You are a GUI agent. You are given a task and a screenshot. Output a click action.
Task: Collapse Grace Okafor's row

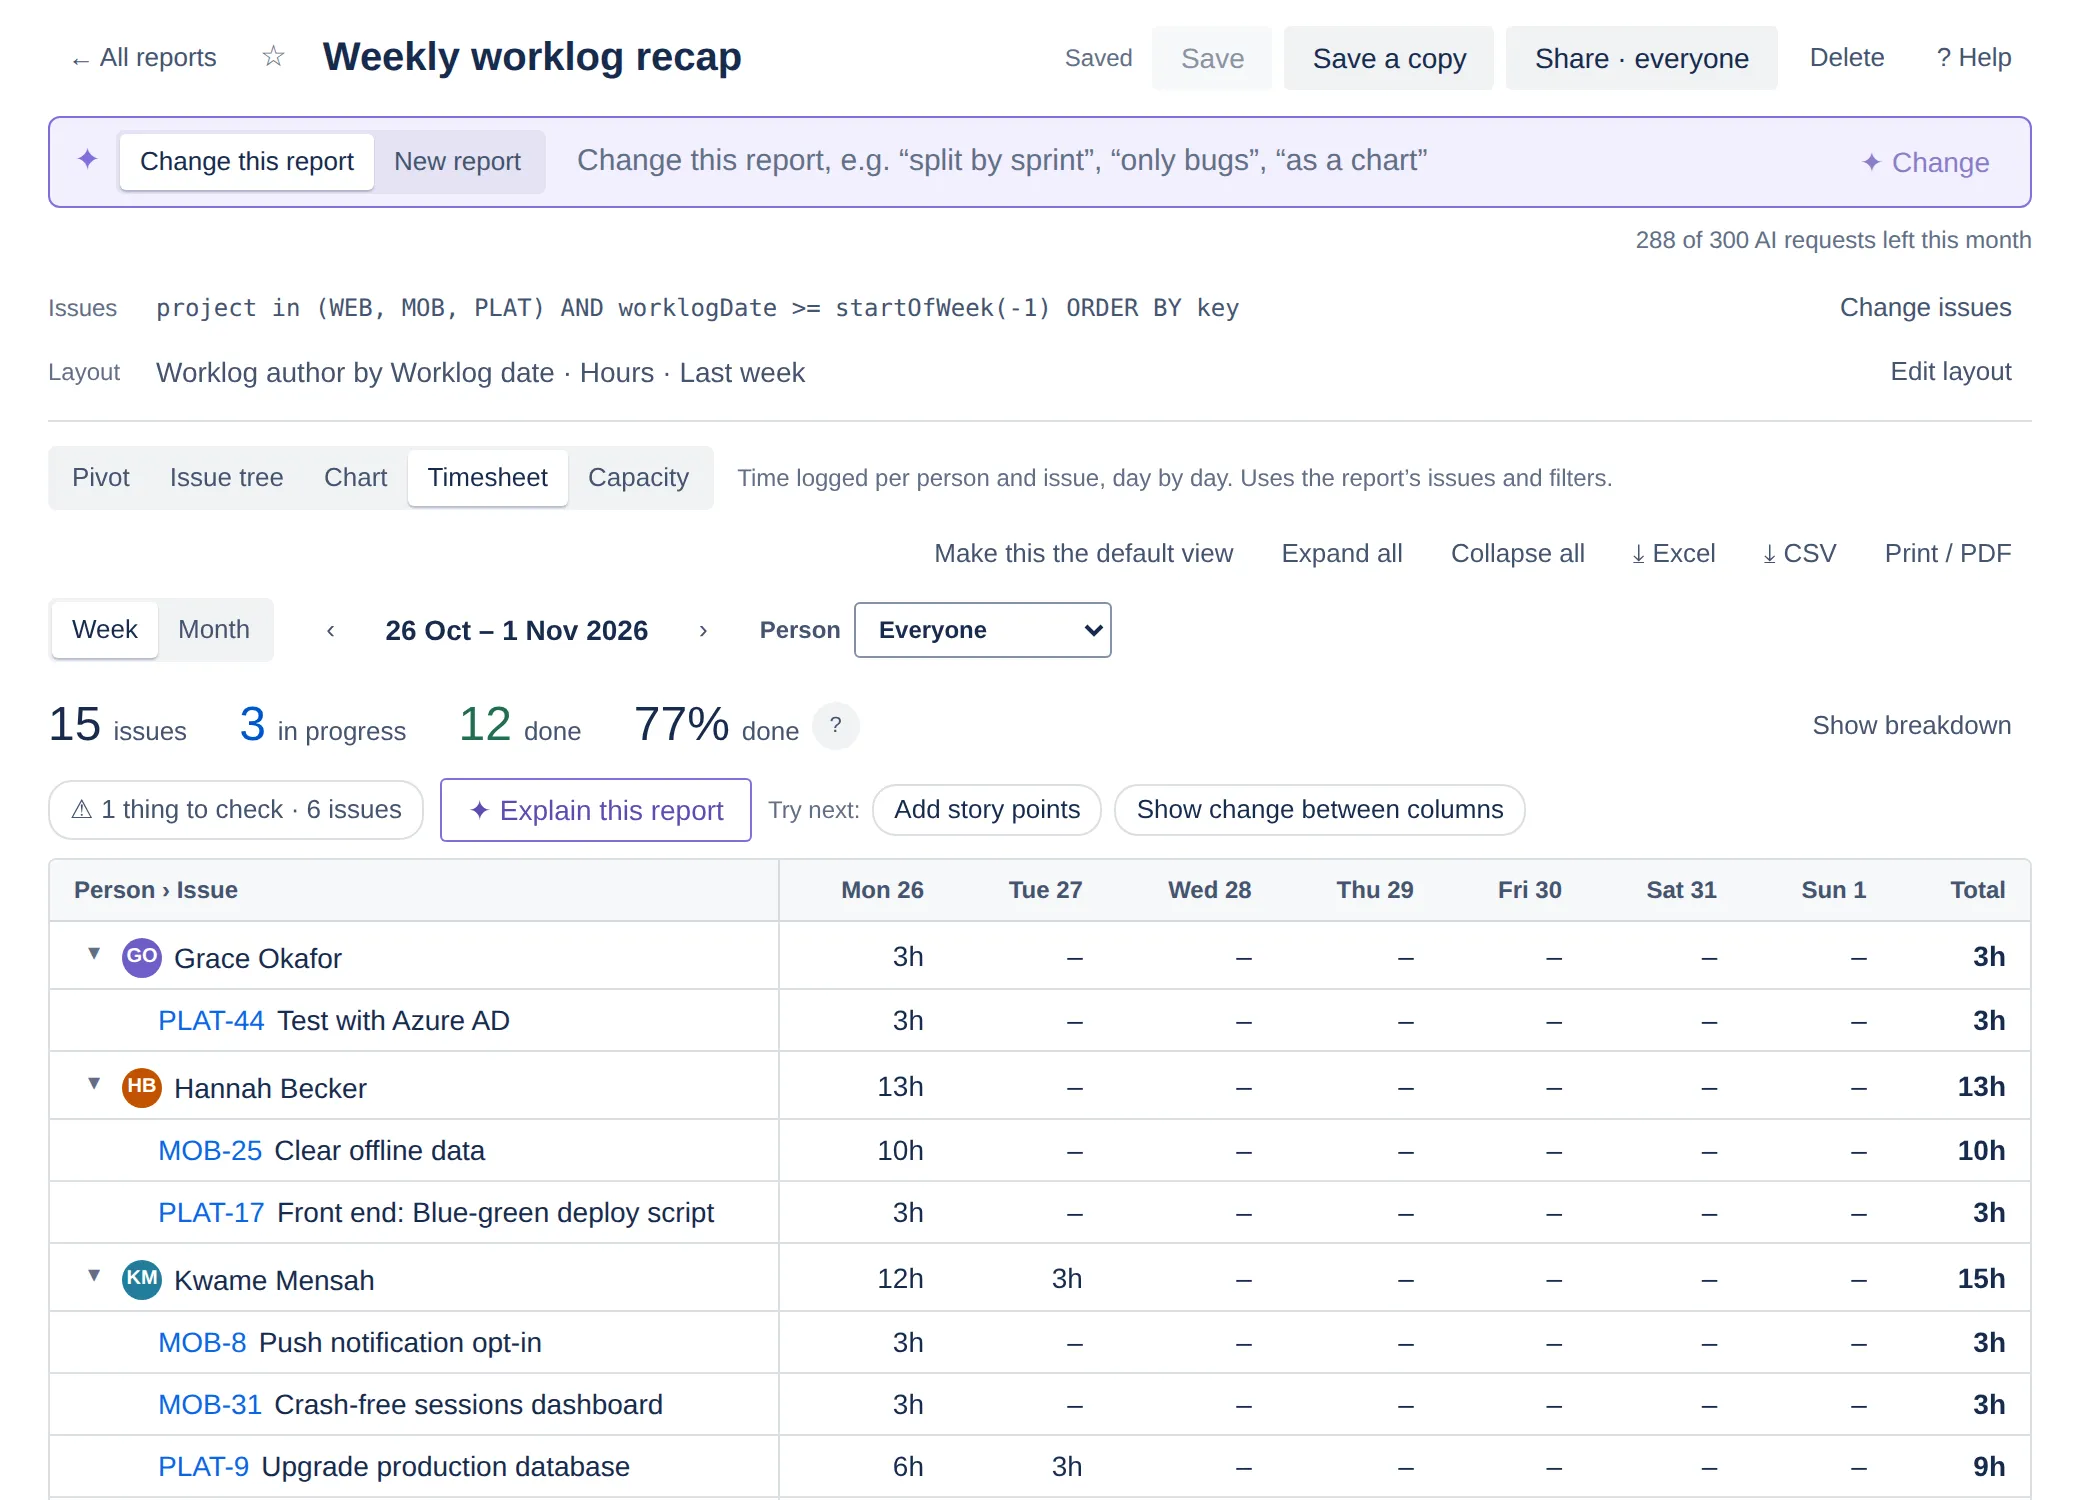[x=94, y=954]
